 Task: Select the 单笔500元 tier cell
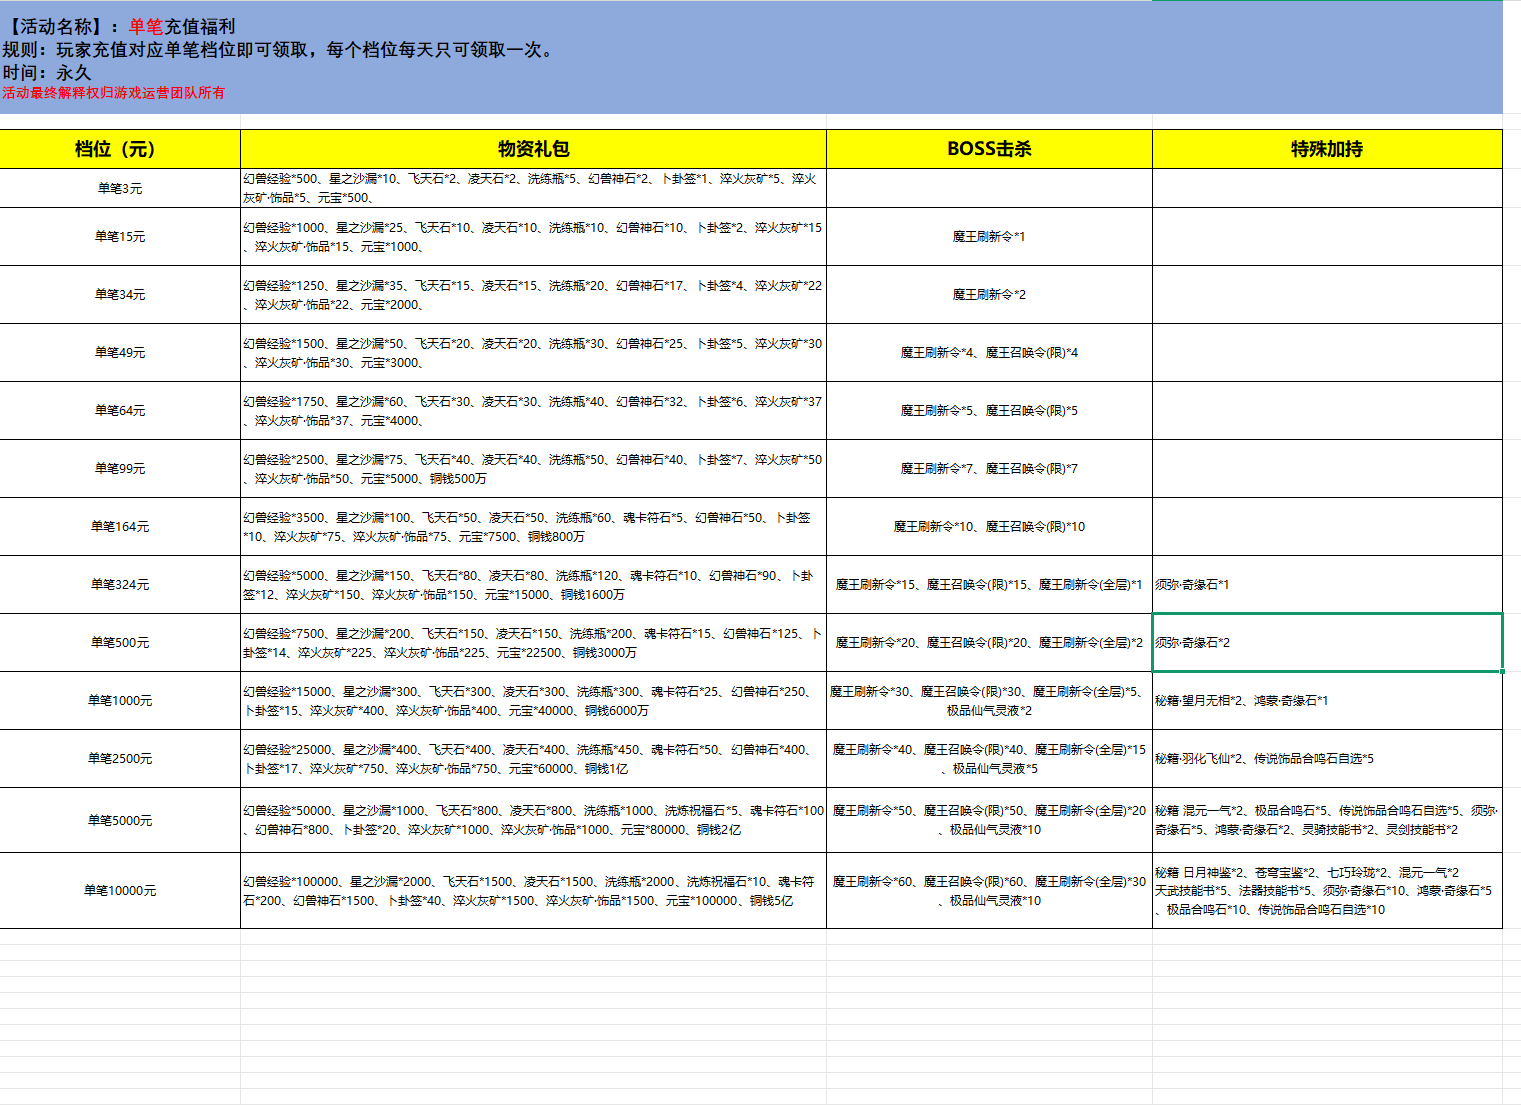(120, 643)
